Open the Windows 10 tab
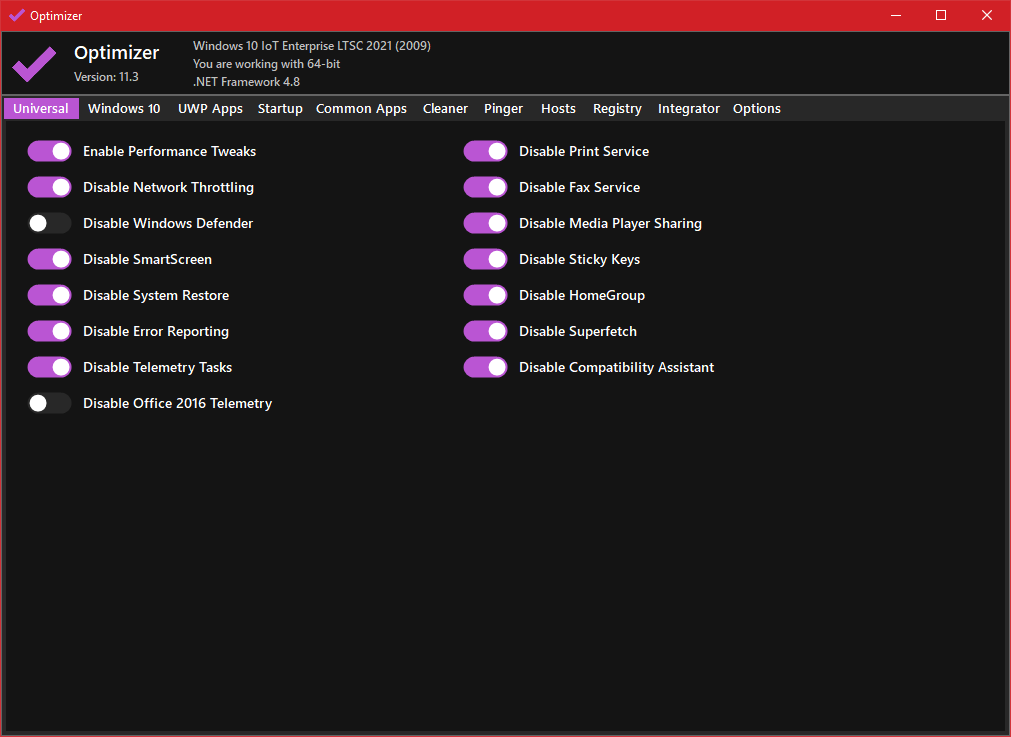 (x=124, y=109)
